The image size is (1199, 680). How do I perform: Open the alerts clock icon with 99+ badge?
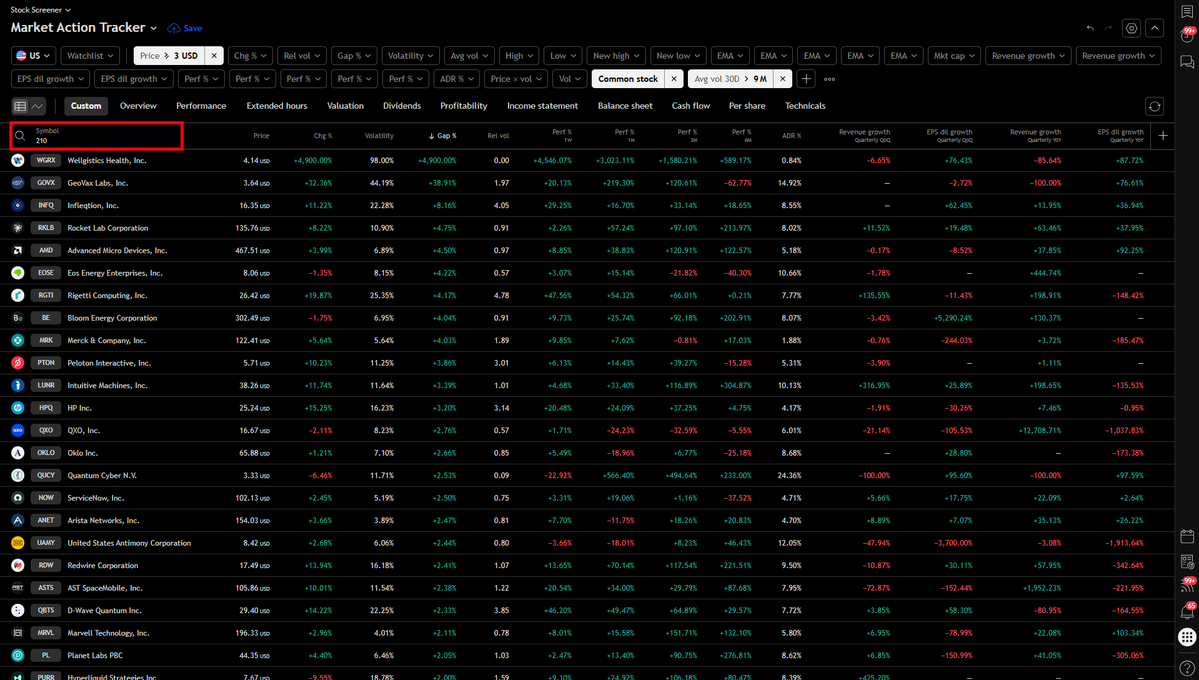coord(1187,36)
